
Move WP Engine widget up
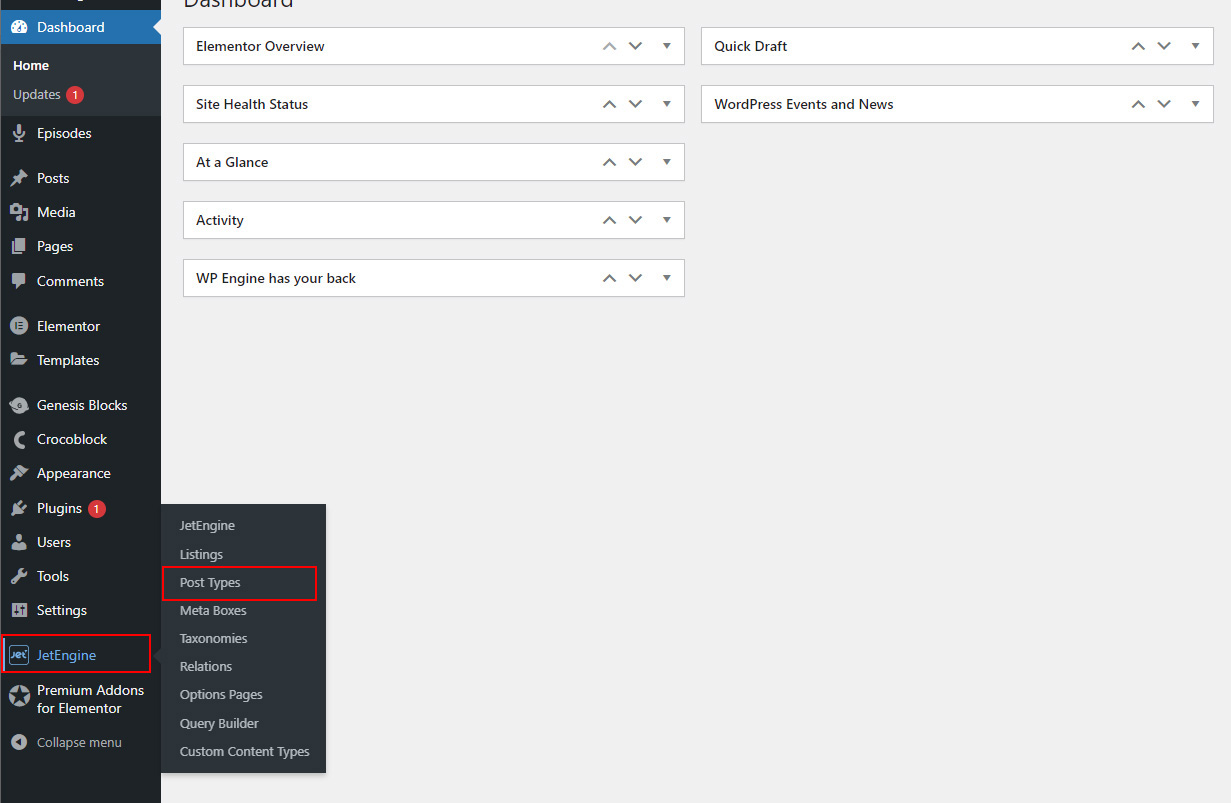[x=609, y=278]
